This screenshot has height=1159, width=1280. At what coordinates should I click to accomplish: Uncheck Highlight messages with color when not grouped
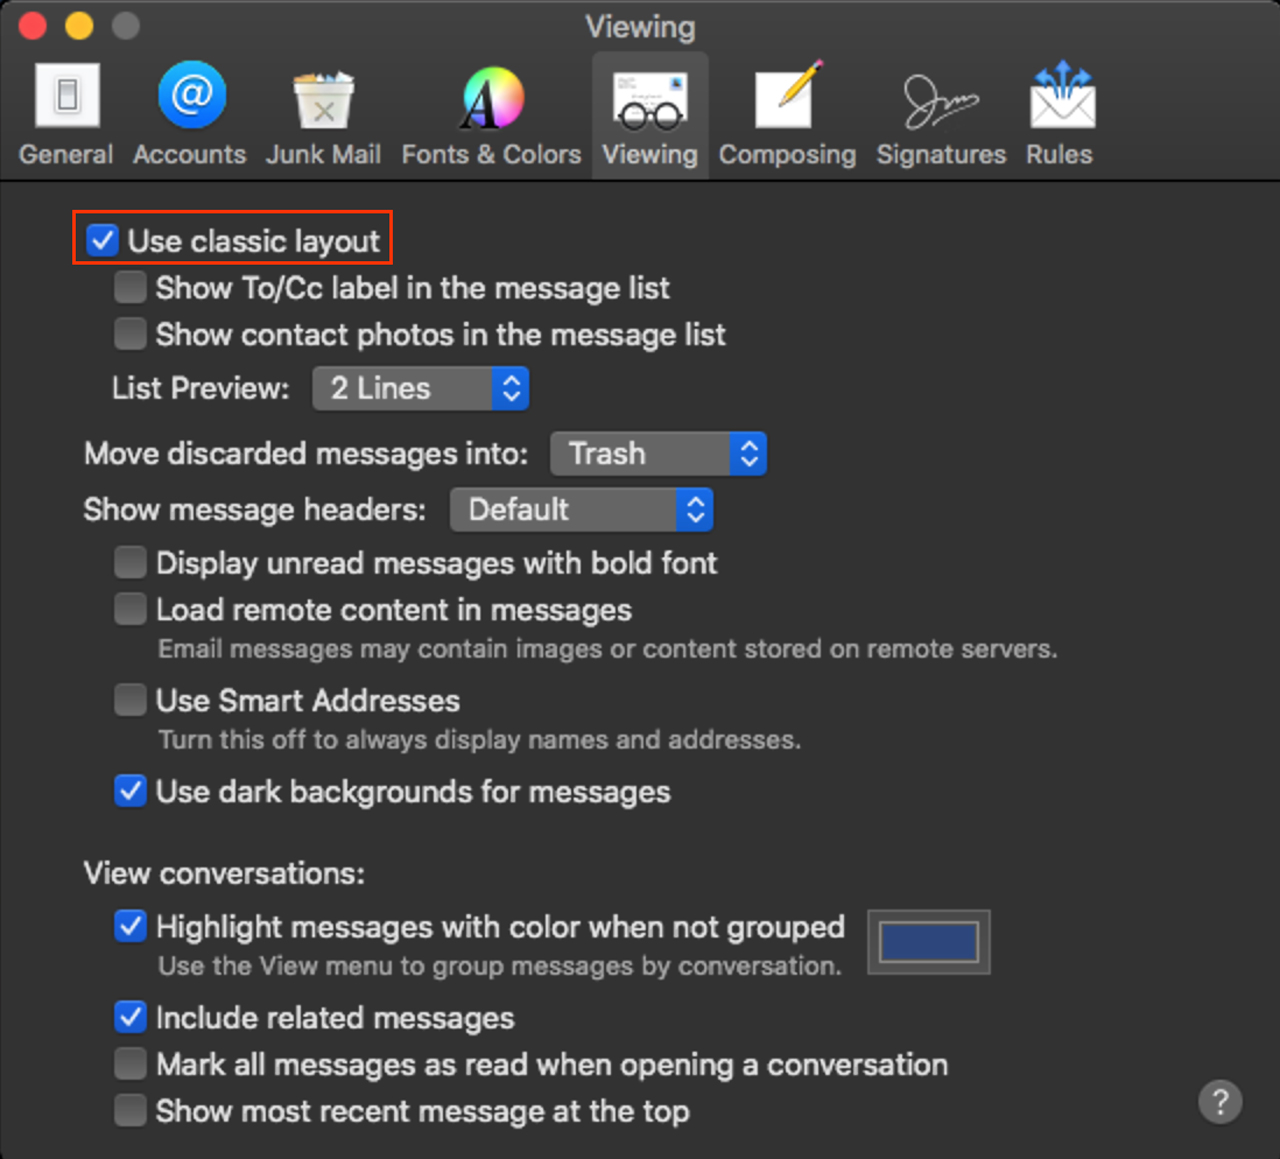click(x=130, y=926)
